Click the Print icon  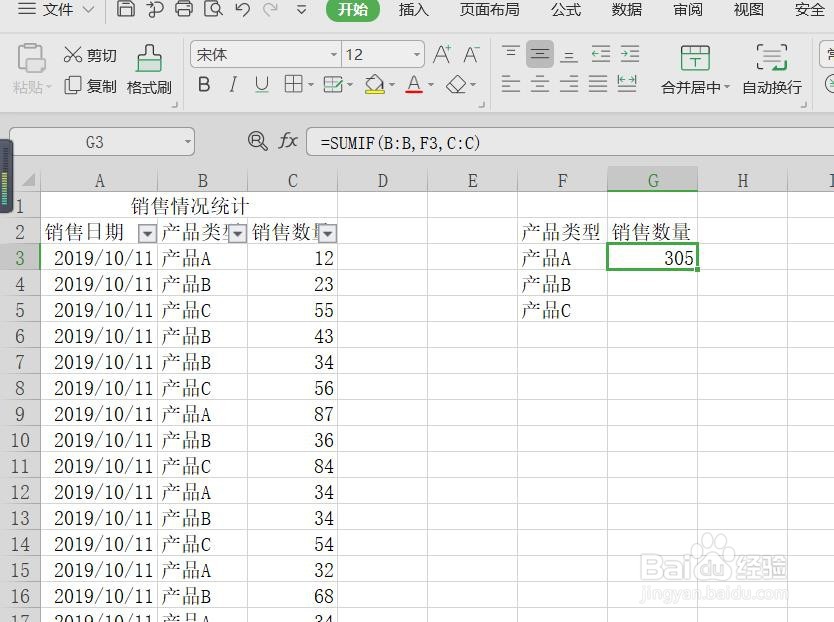point(184,9)
